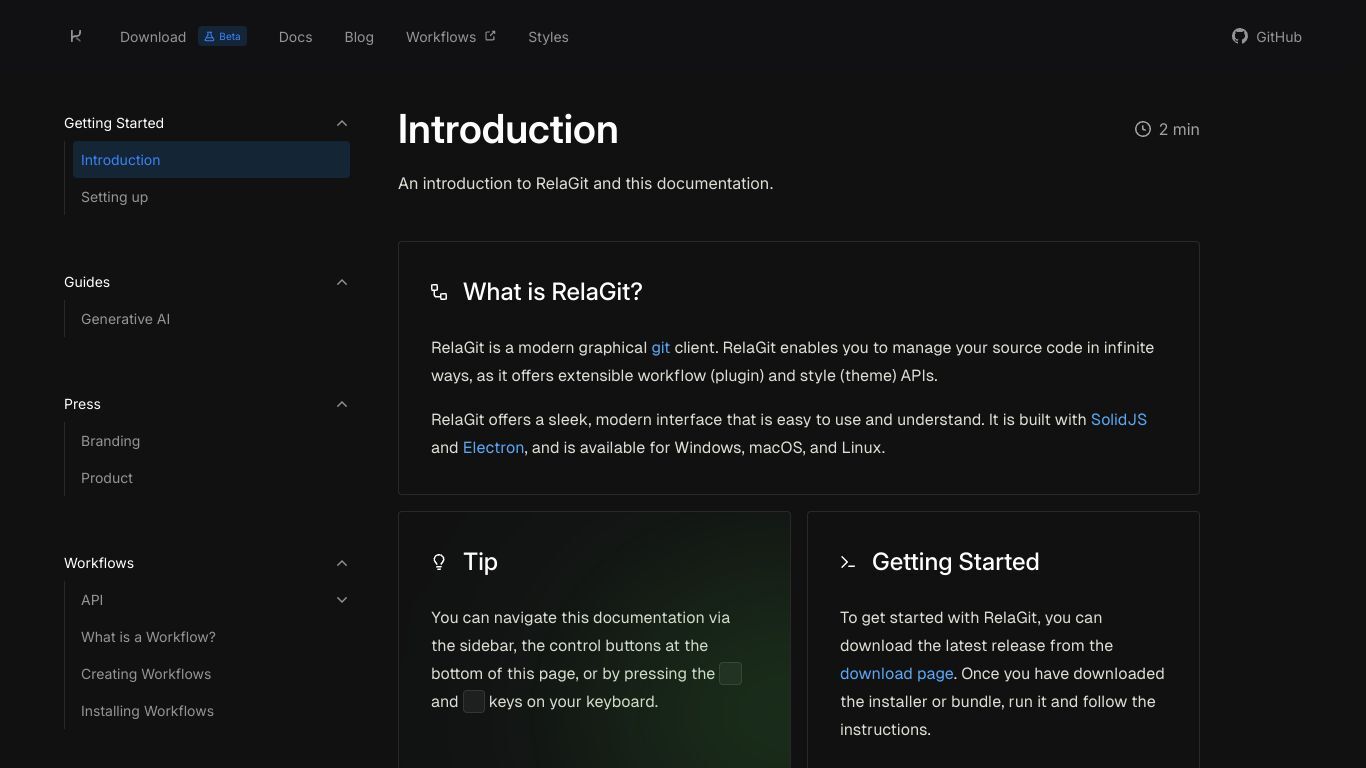The height and width of the screenshot is (768, 1366).
Task: Follow the download page link
Action: 896,674
